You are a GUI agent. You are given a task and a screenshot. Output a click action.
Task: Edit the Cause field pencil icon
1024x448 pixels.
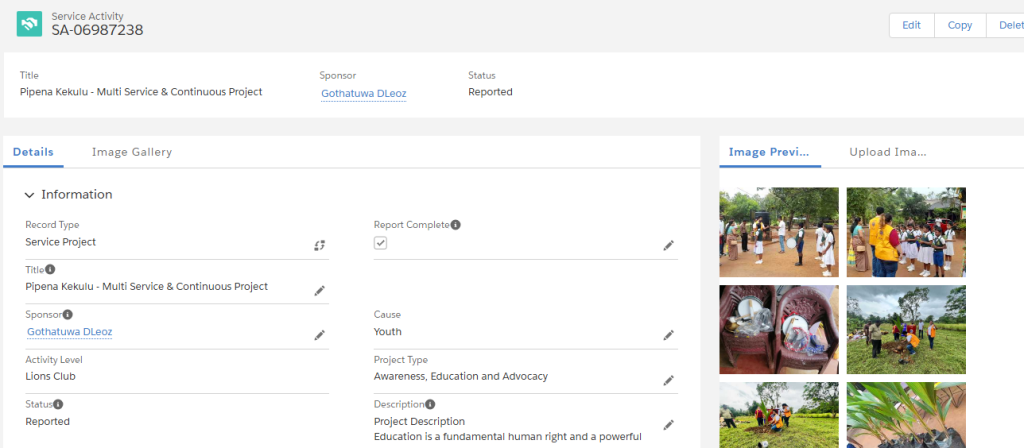(668, 335)
